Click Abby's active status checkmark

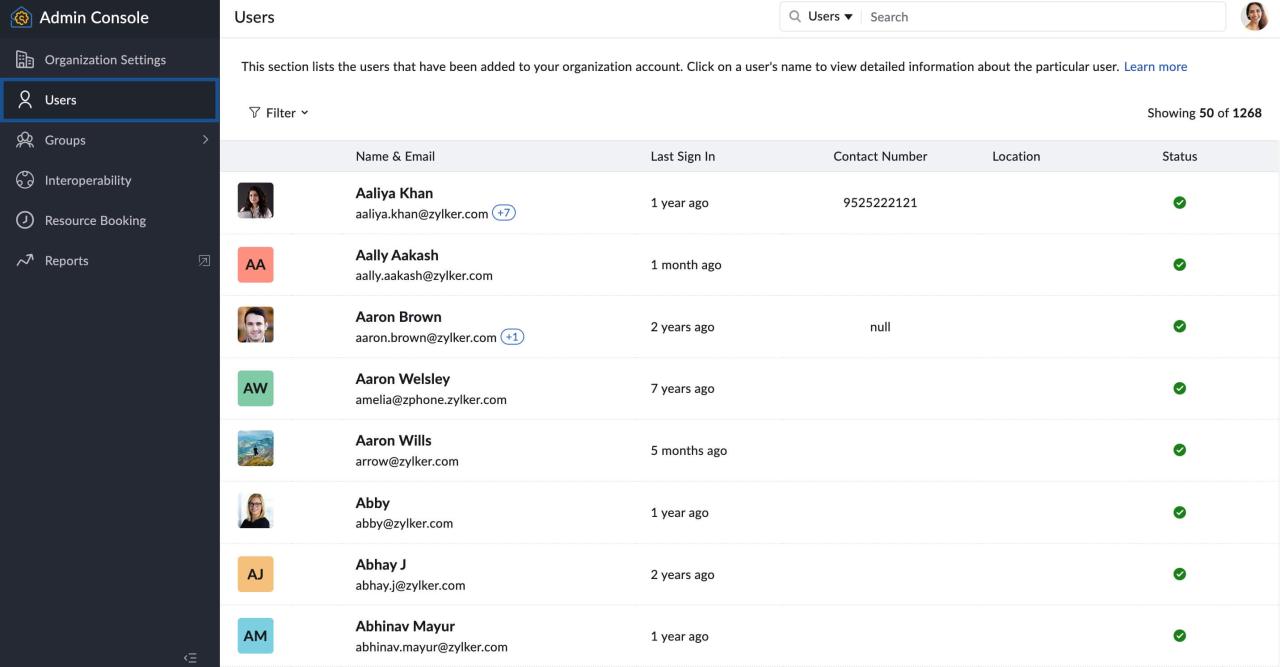coord(1179,512)
